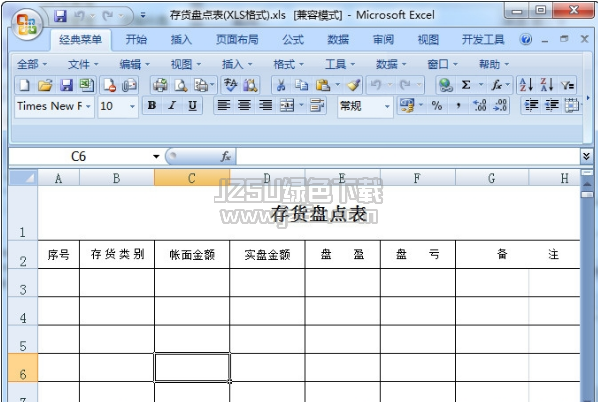
Task: Select column C header
Action: [192, 178]
